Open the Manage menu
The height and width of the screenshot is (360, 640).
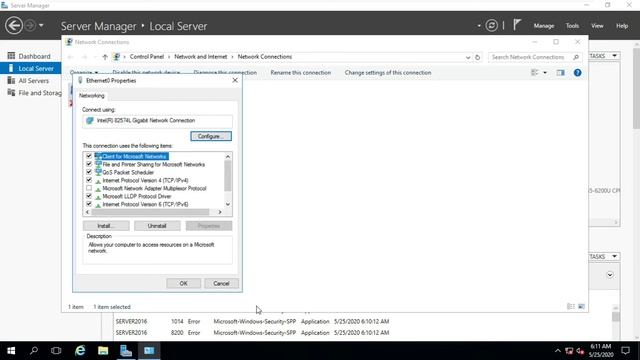point(544,26)
